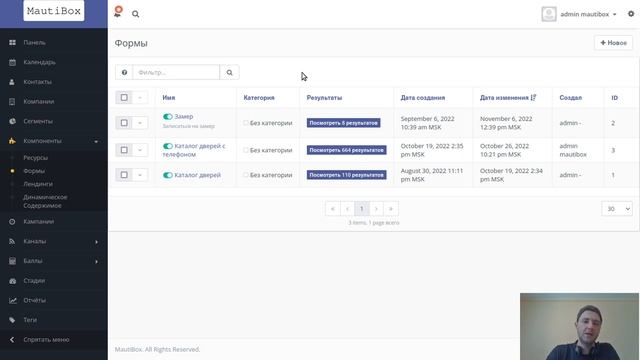The image size is (640, 360).
Task: Expand the Баллы submenu arrow
Action: point(96,261)
